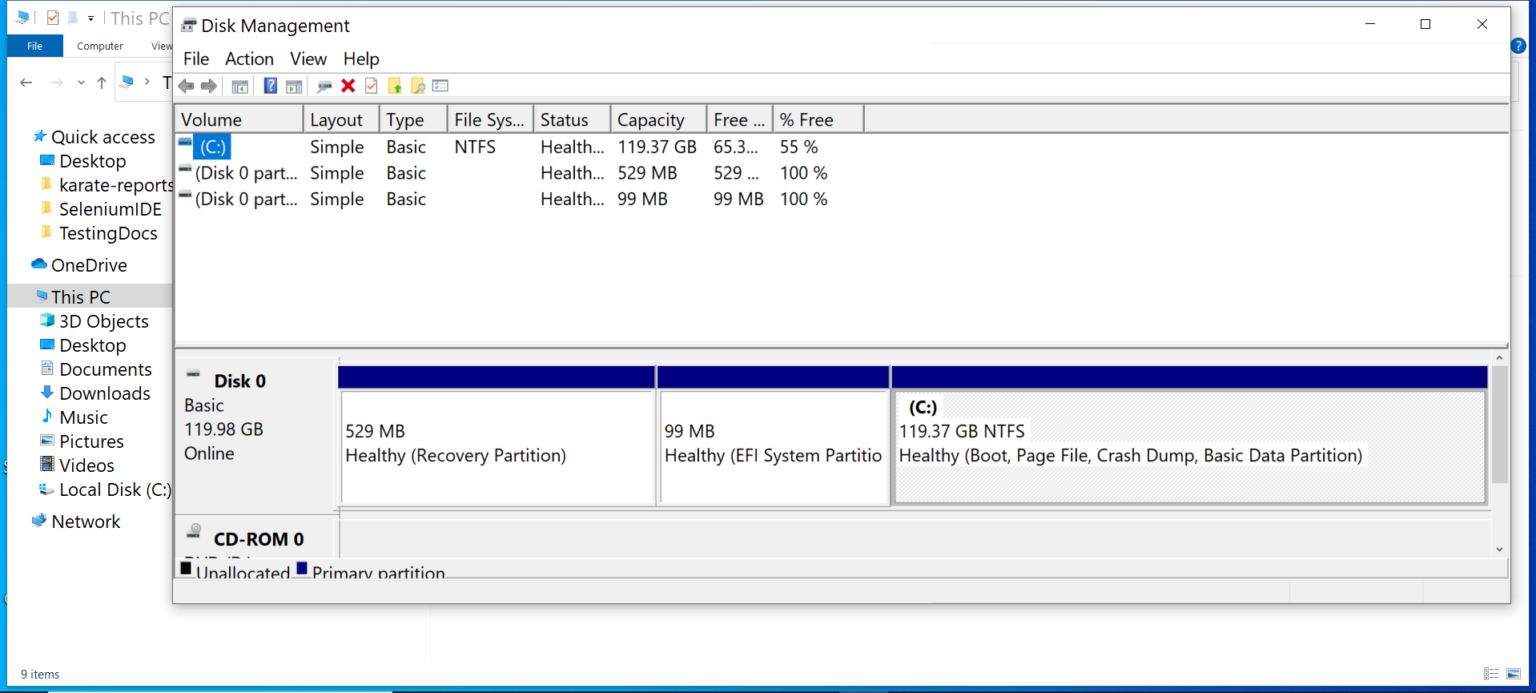Click the down arrow on the vertical scrollbar
The width and height of the screenshot is (1536, 693).
(1499, 548)
